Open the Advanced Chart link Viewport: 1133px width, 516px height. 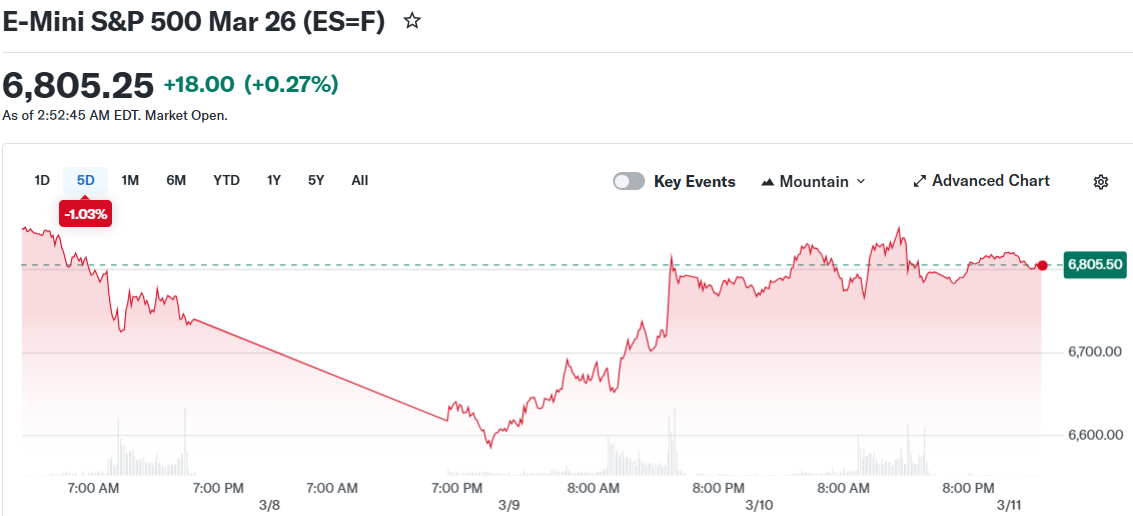[x=990, y=181]
